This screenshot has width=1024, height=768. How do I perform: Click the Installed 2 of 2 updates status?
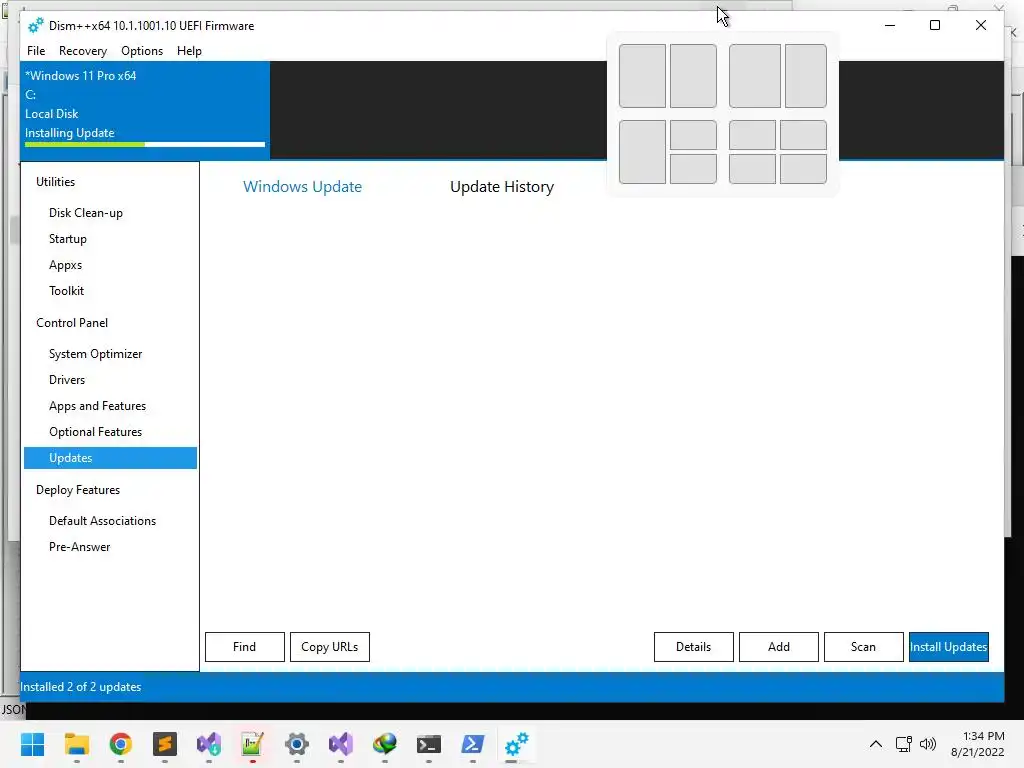coord(80,687)
